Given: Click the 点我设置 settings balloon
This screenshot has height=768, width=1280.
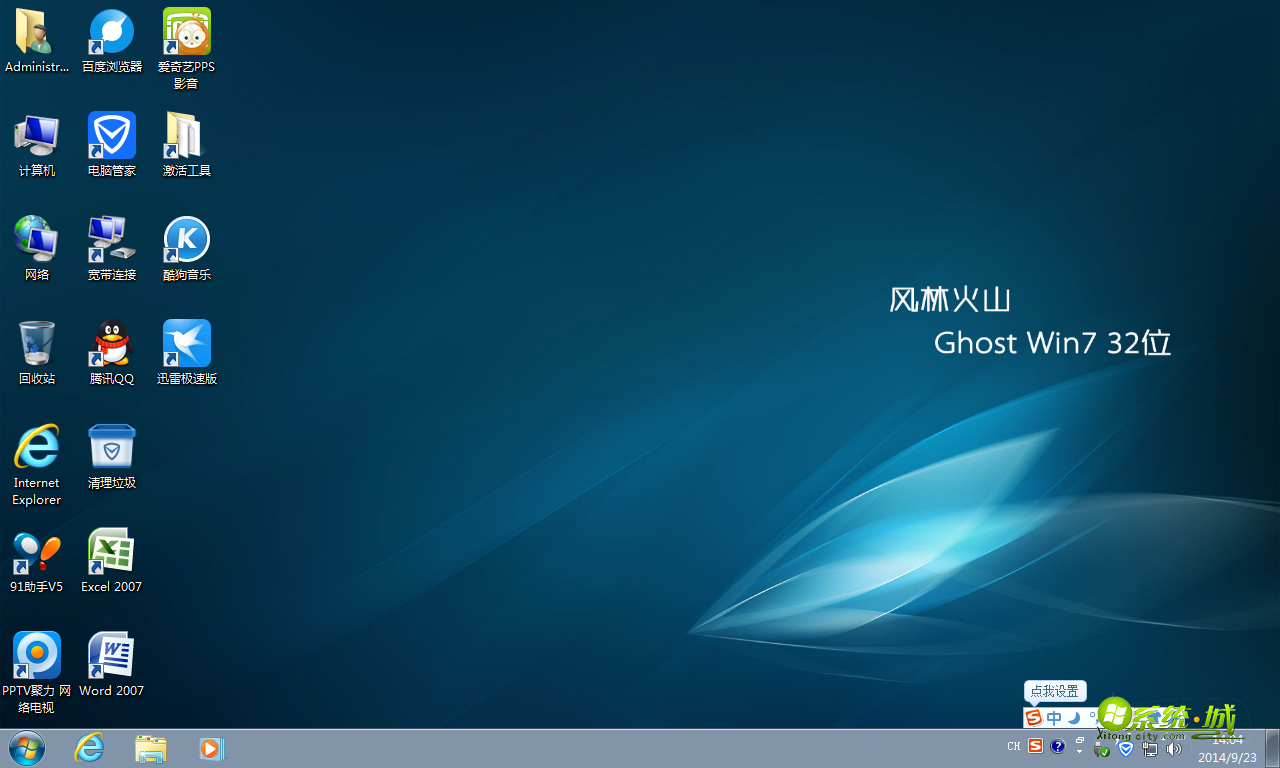Looking at the screenshot, I should [1054, 691].
